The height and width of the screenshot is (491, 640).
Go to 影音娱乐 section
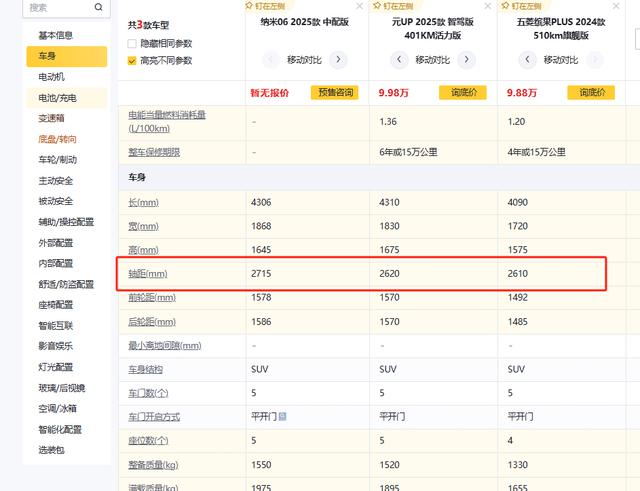(x=56, y=346)
